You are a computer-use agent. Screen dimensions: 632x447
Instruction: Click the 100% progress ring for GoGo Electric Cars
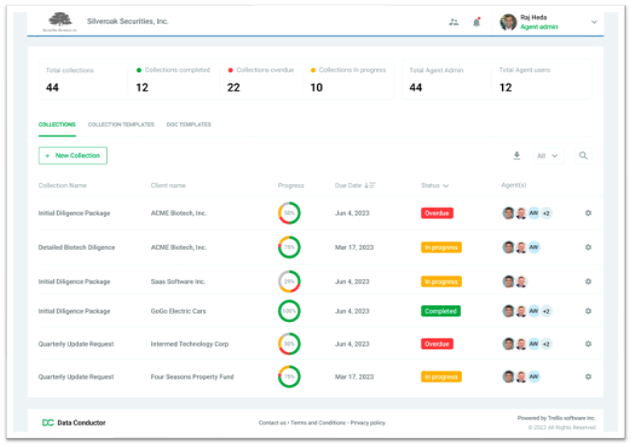coord(289,311)
